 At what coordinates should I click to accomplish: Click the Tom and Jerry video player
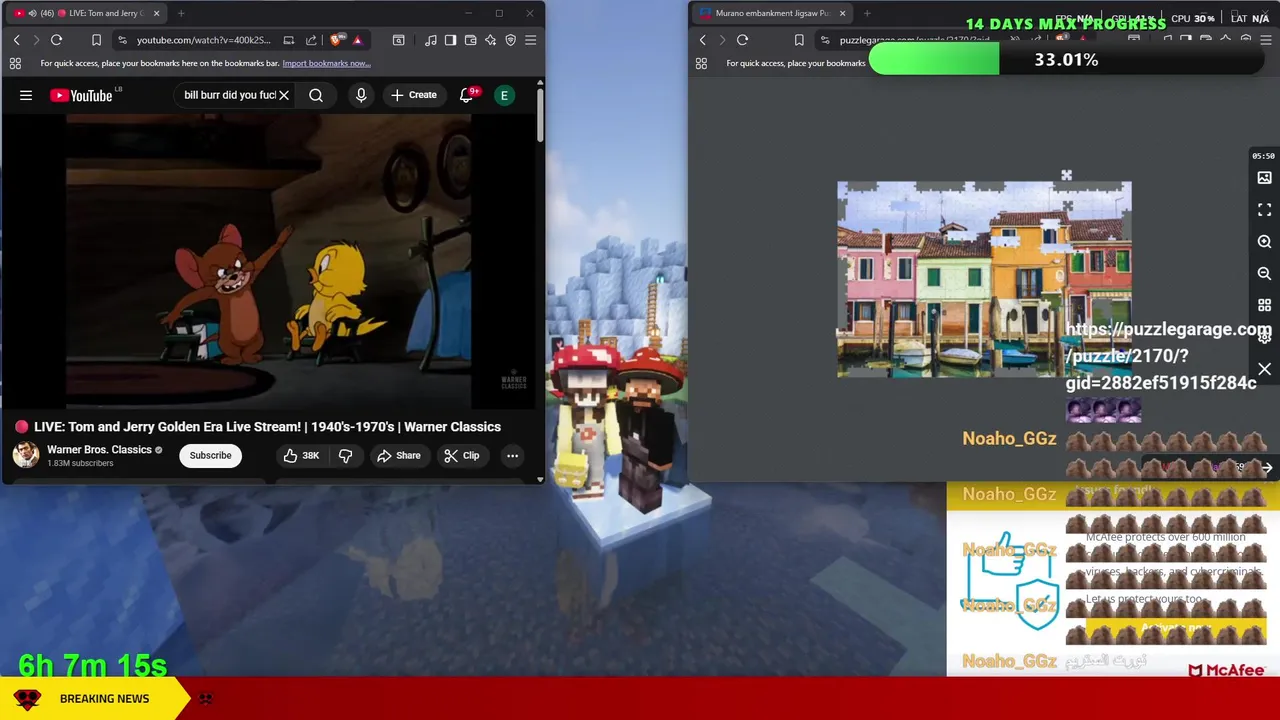tap(269, 259)
